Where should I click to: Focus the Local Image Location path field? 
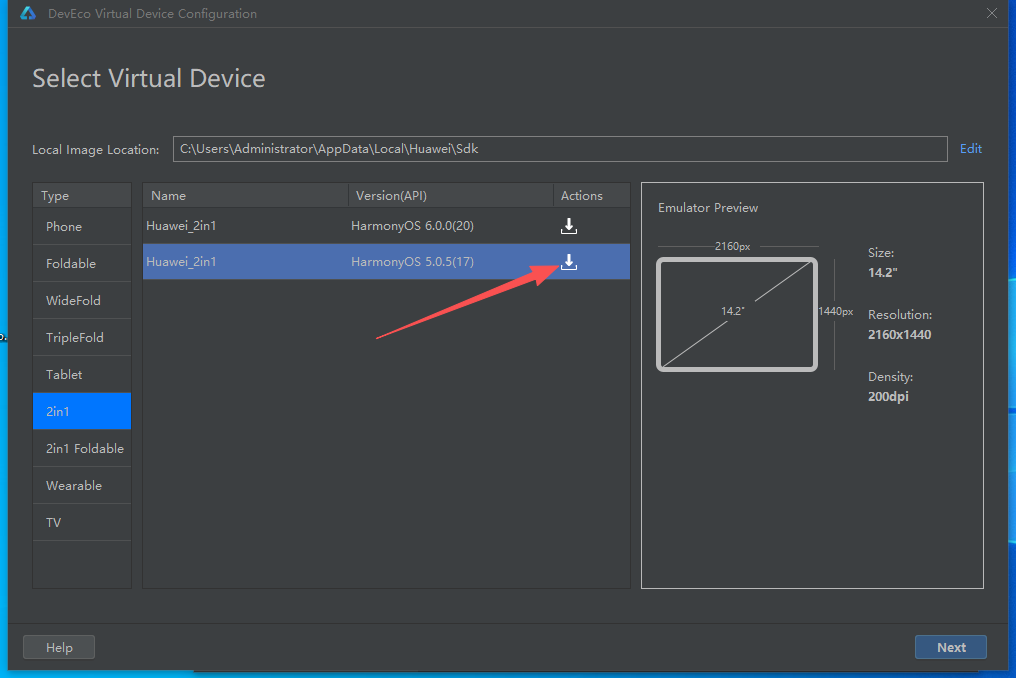point(560,148)
